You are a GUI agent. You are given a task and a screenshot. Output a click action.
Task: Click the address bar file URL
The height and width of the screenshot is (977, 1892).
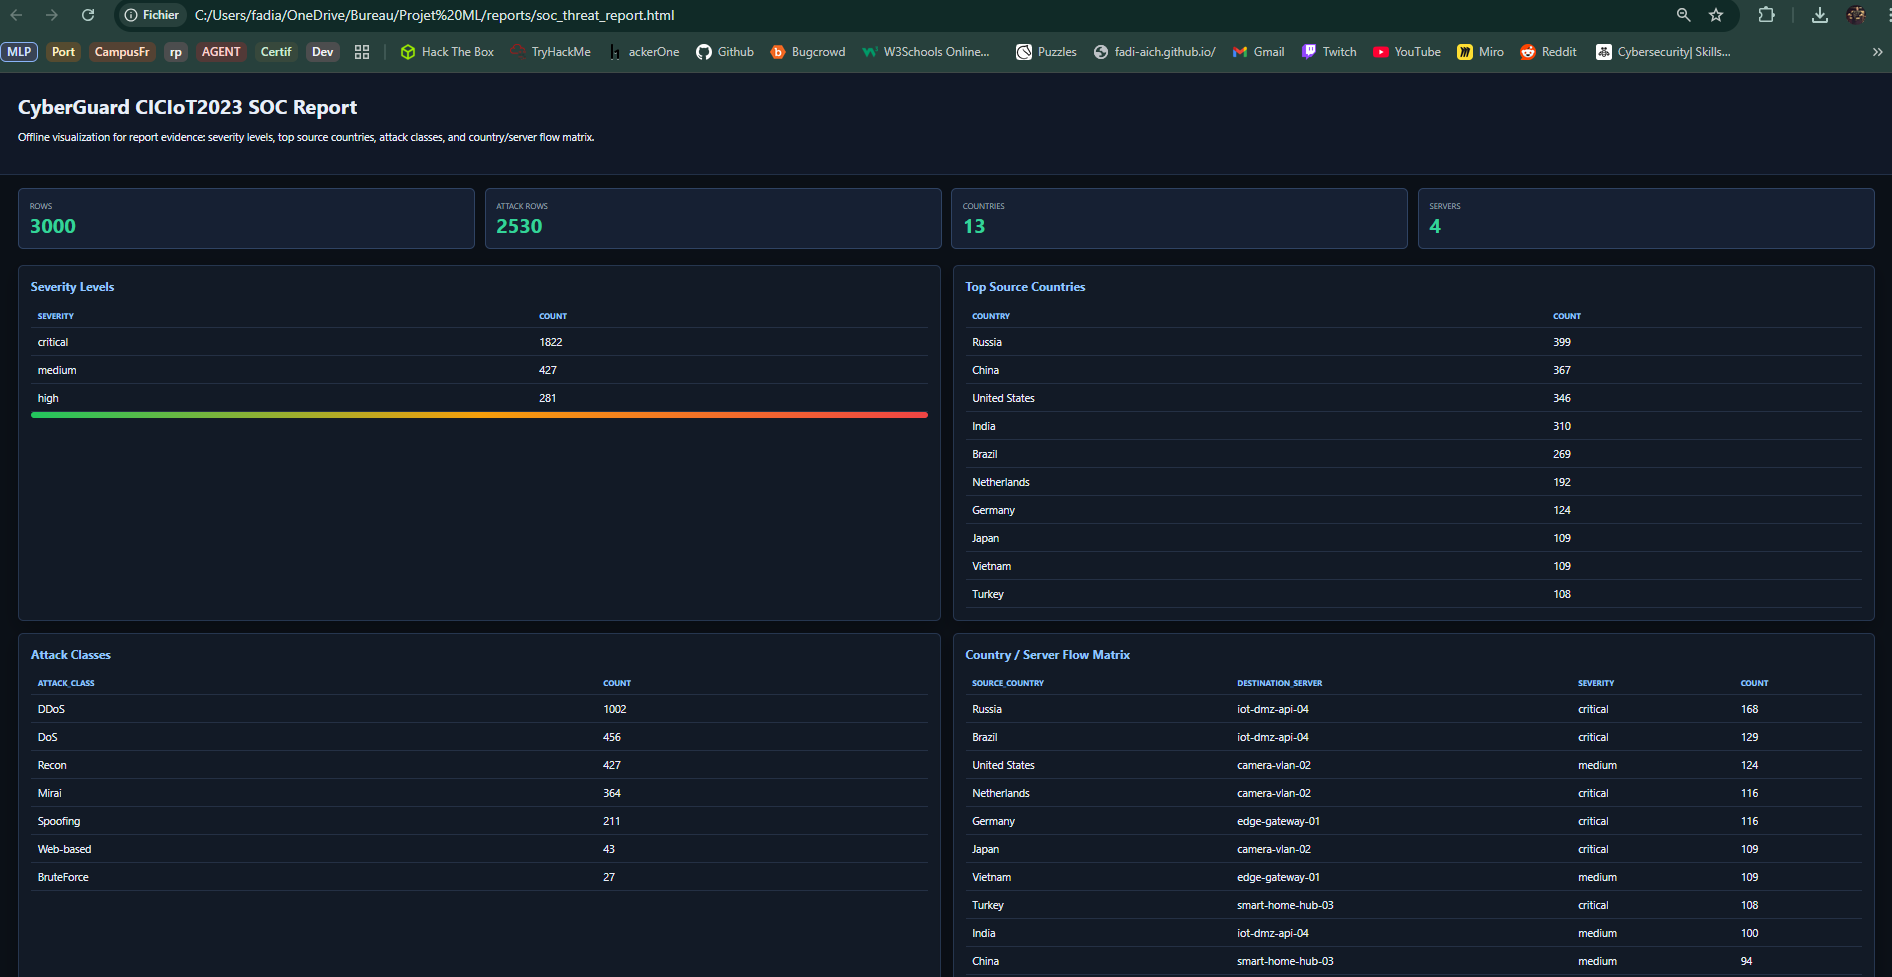435,15
